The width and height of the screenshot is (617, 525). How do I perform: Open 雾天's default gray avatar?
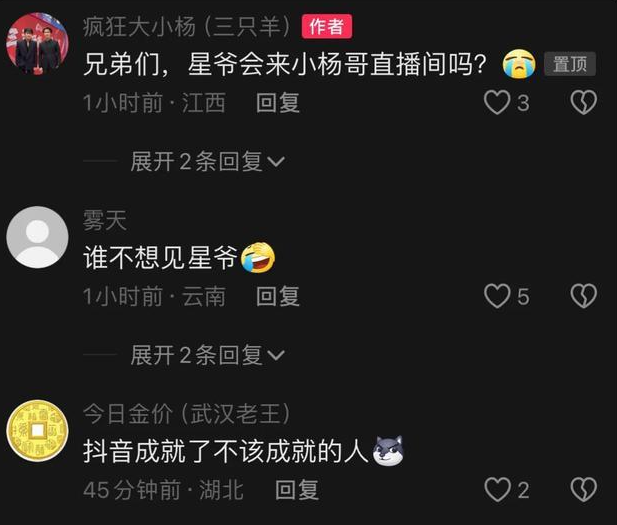point(37,237)
